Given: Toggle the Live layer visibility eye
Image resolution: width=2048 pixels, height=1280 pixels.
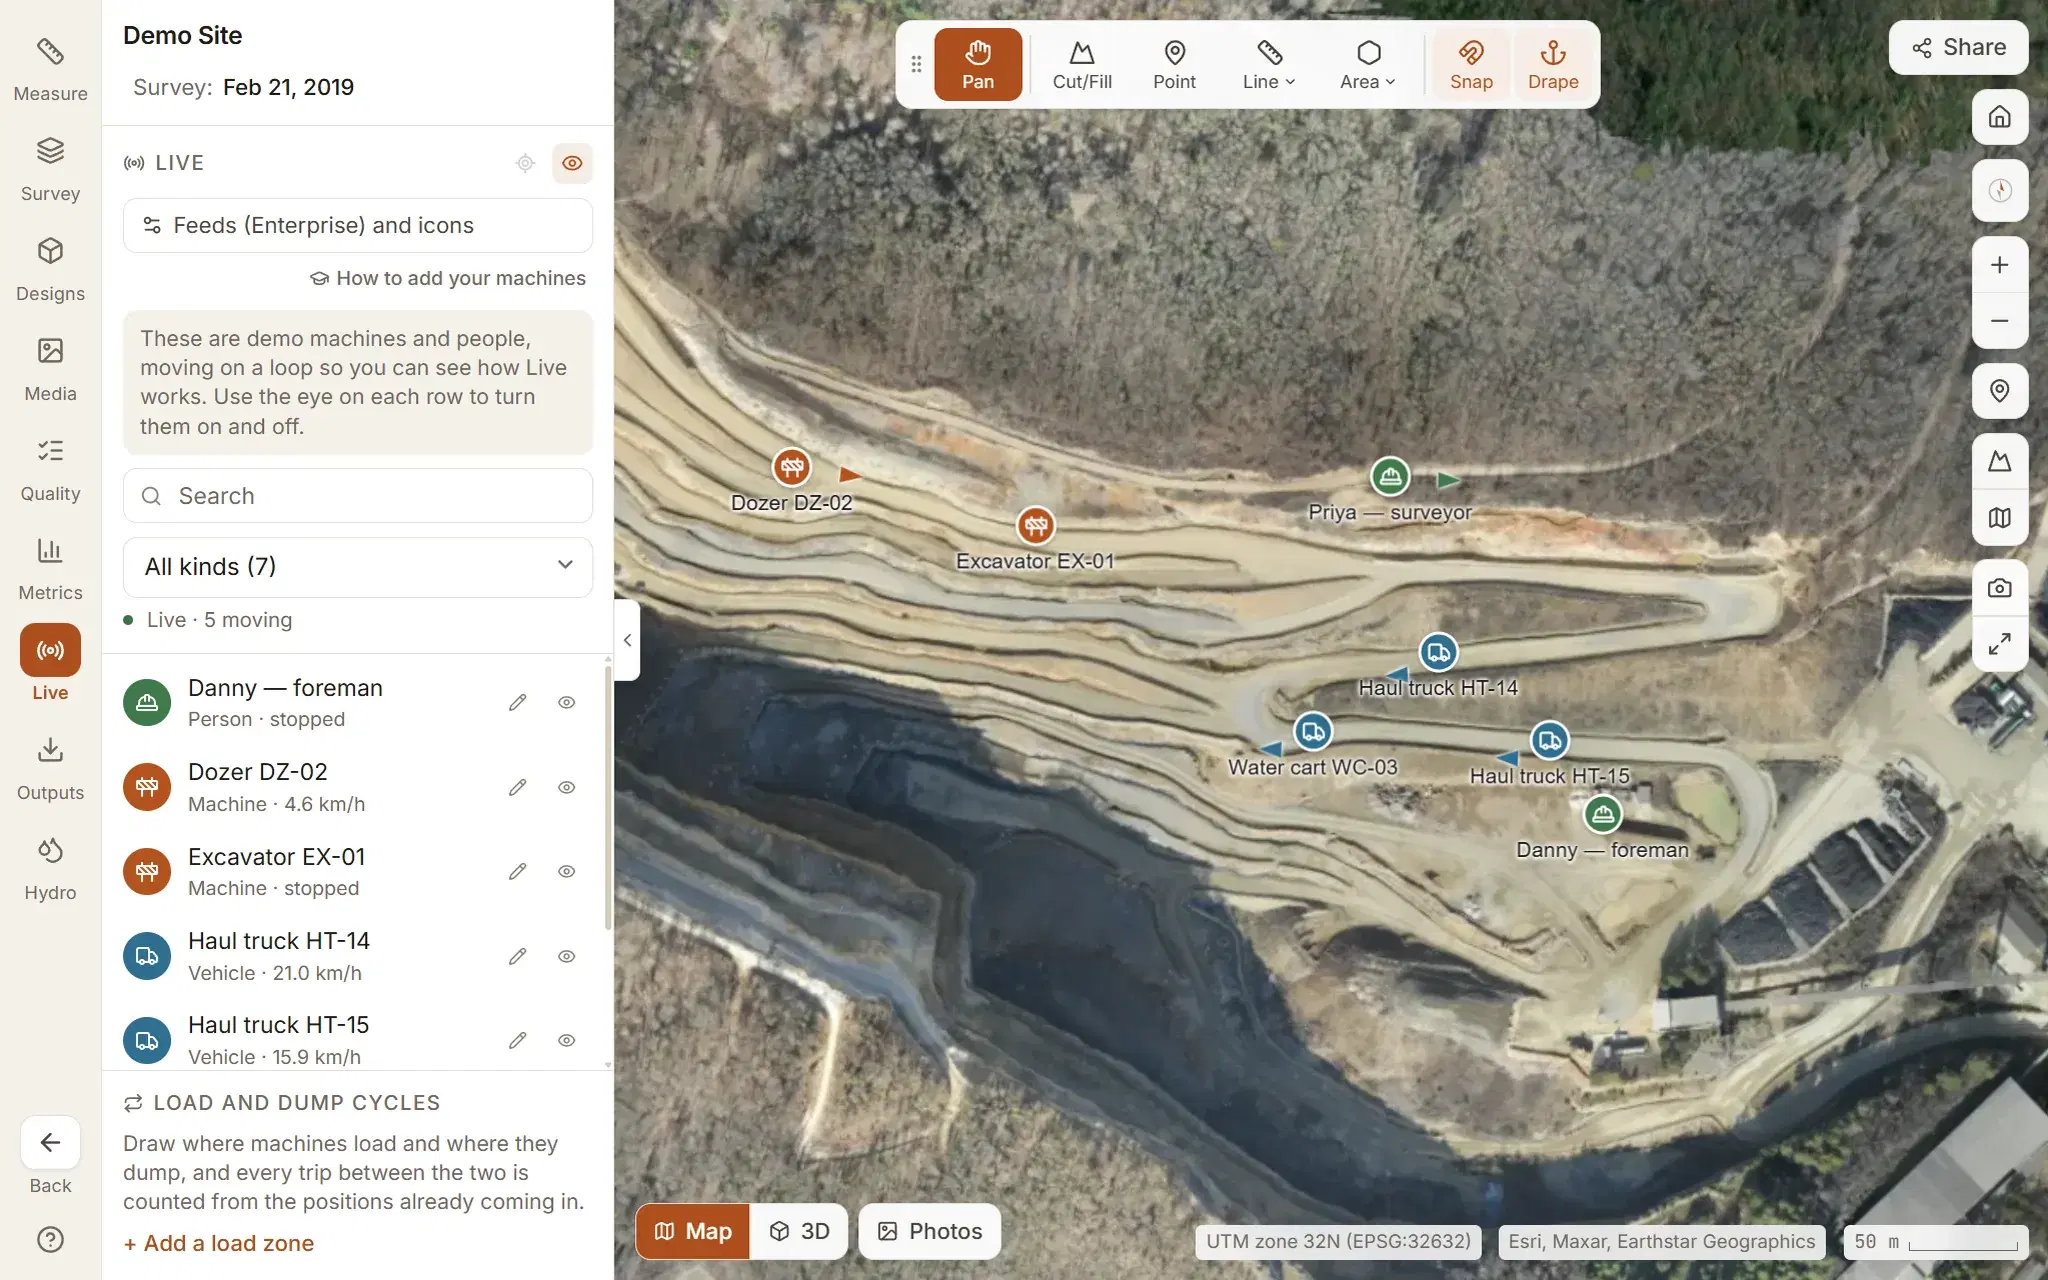Looking at the screenshot, I should 572,163.
